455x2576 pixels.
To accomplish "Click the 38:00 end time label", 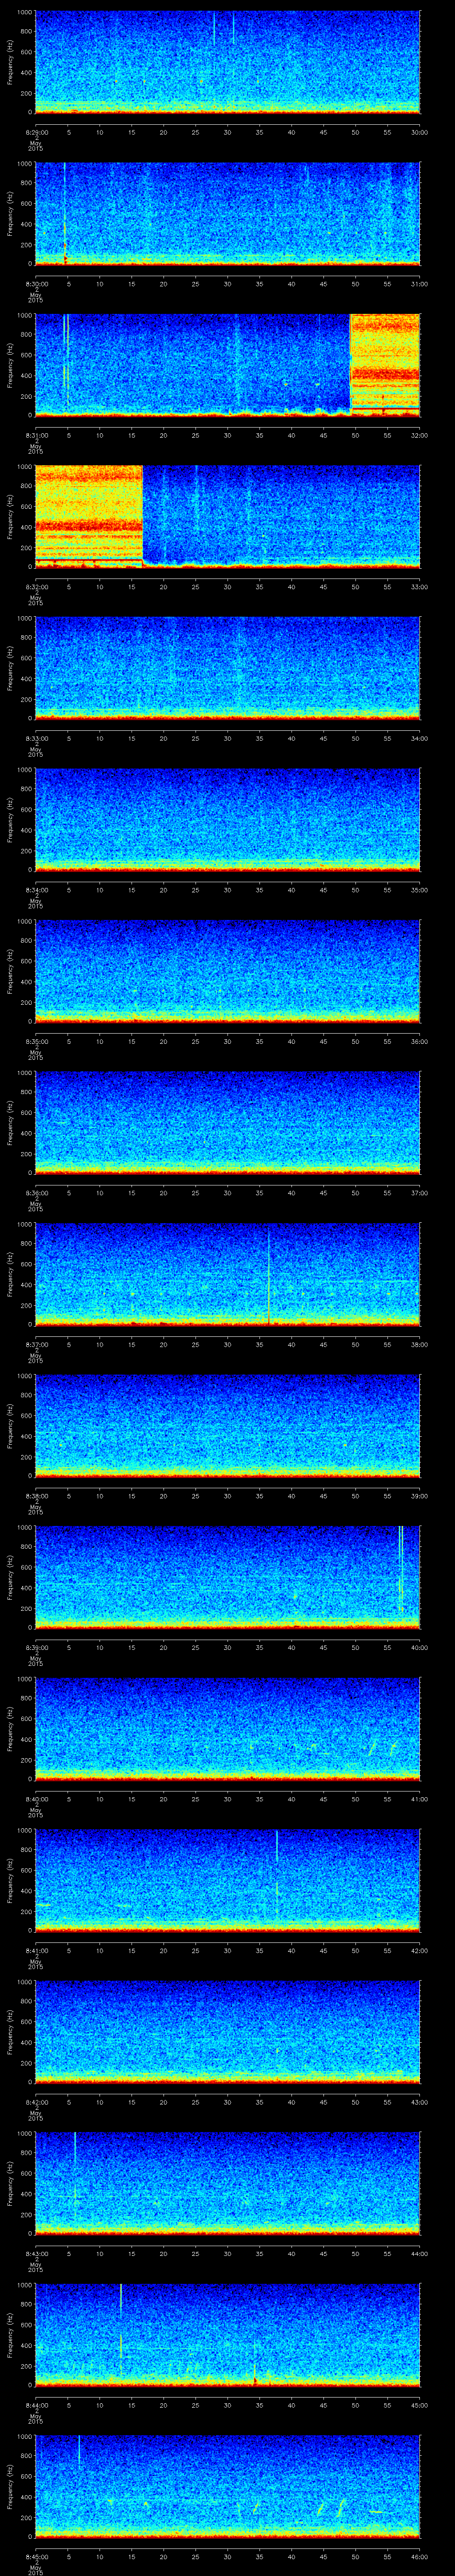I will click(420, 1344).
